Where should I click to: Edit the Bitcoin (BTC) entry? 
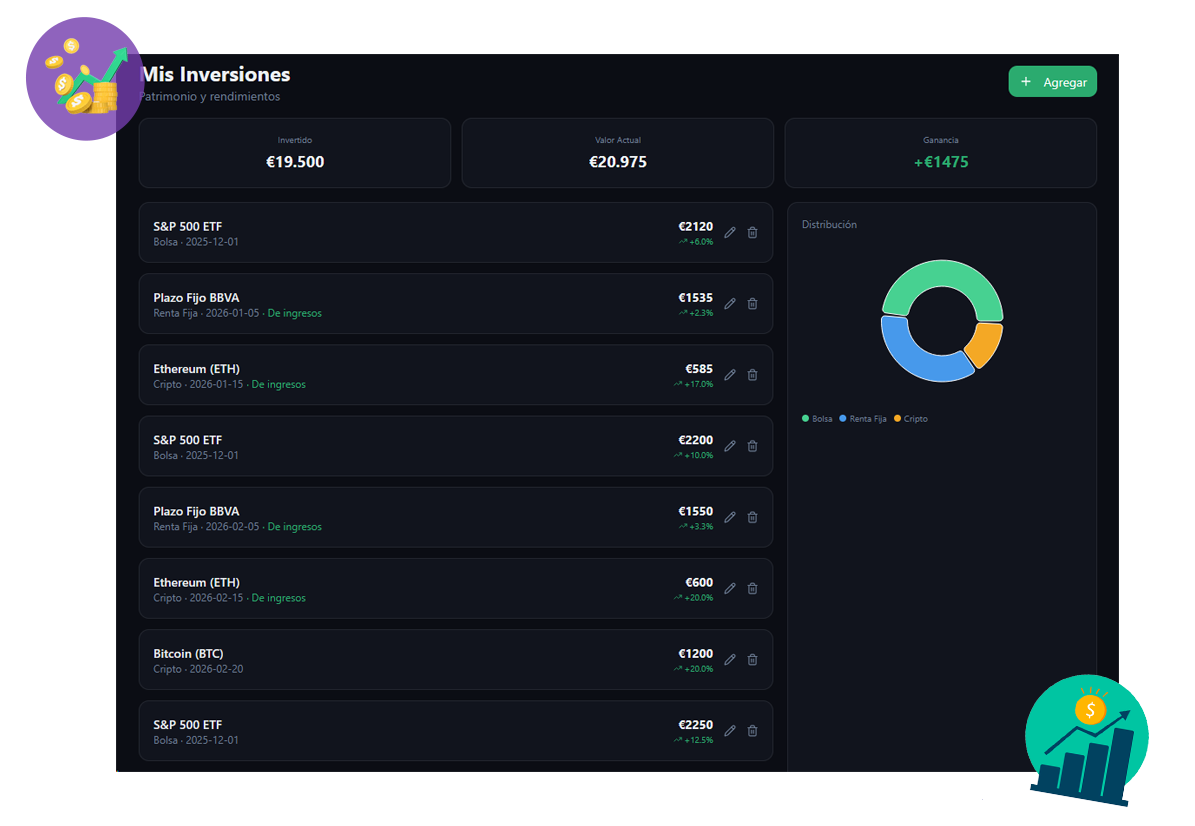729,660
